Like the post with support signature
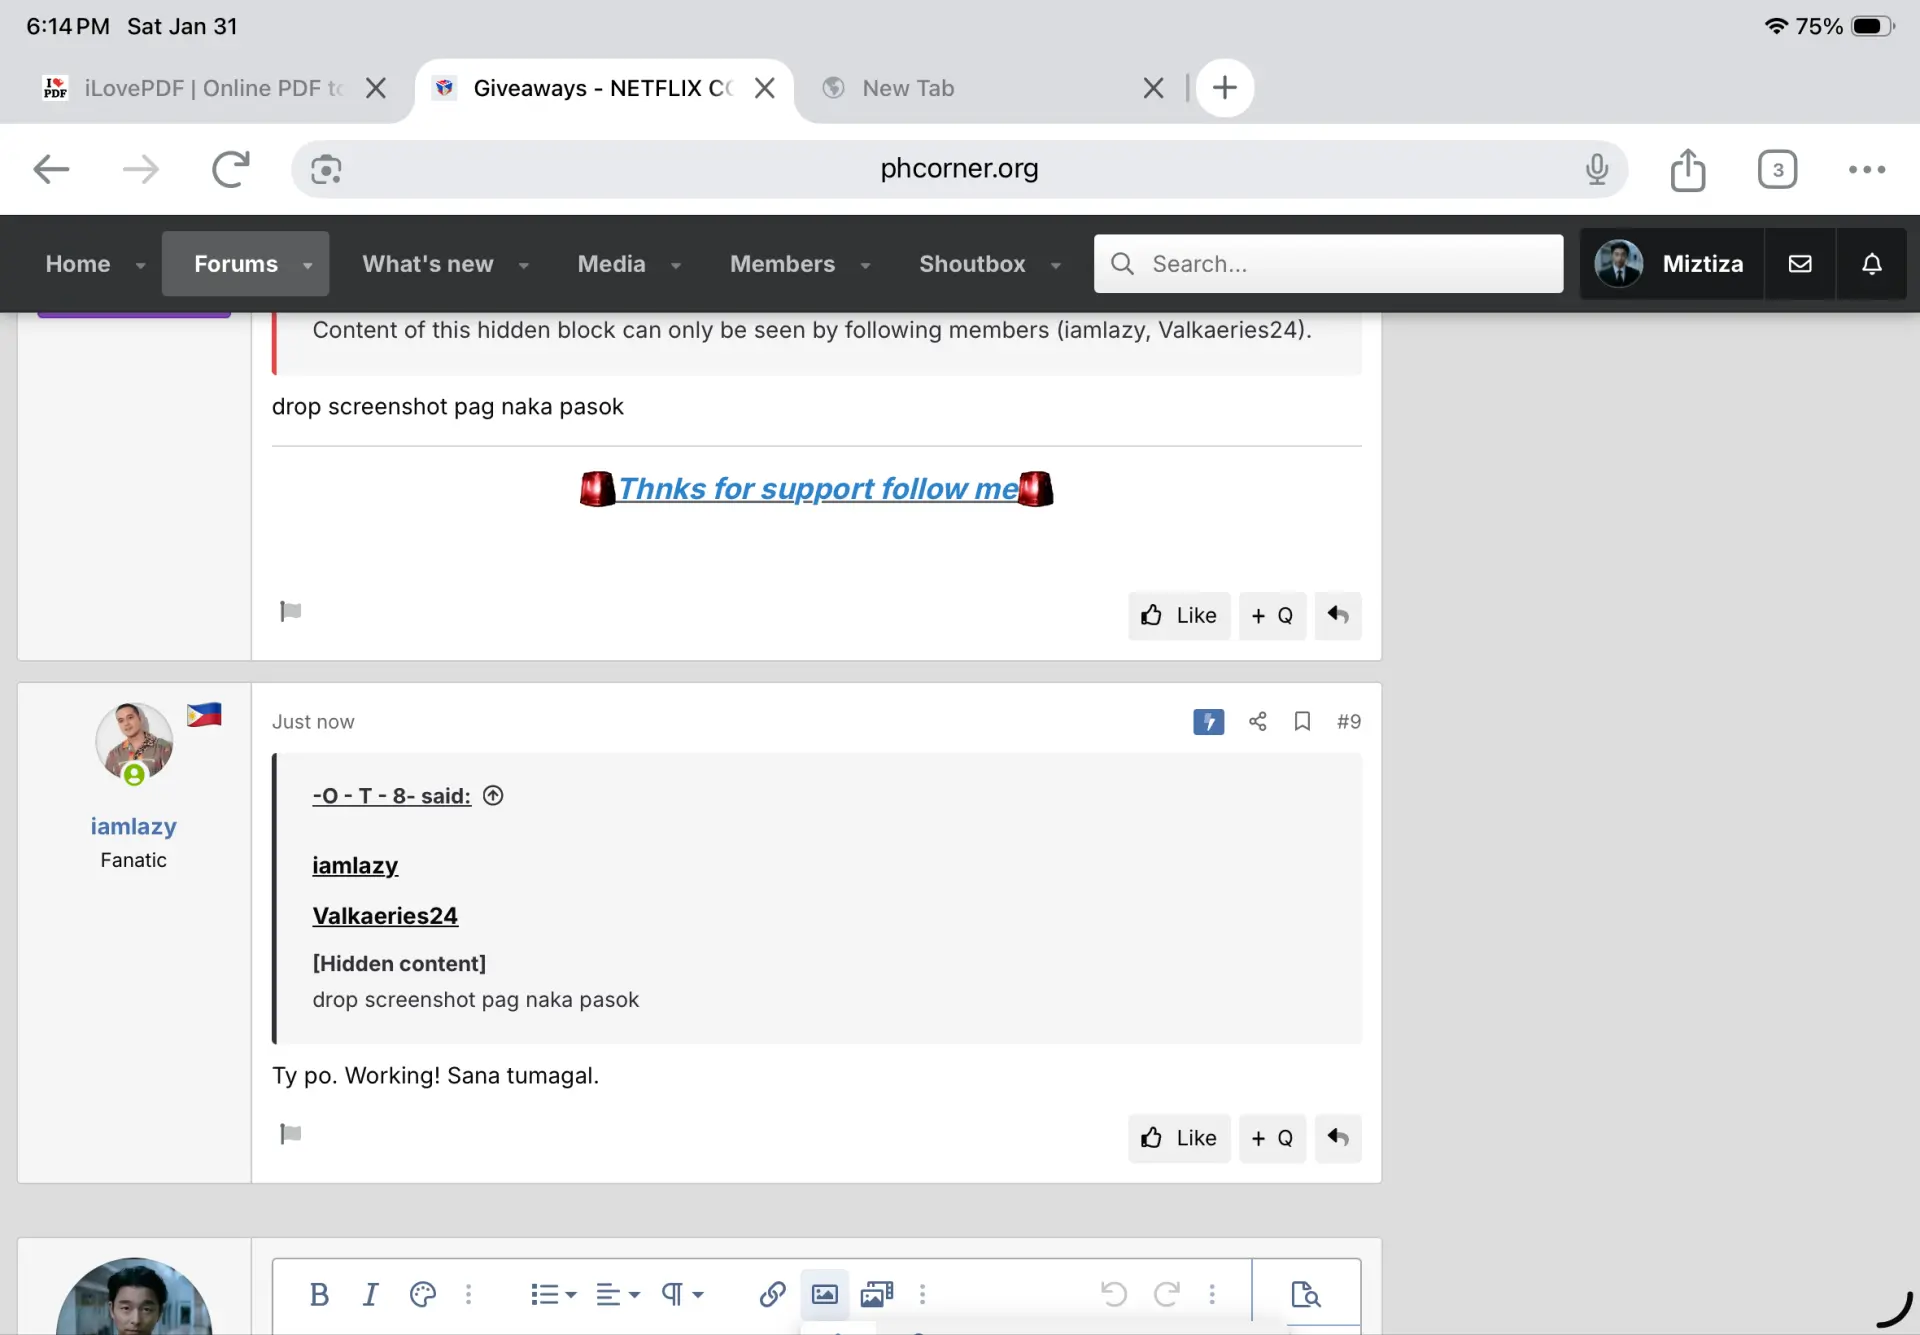 click(1179, 616)
